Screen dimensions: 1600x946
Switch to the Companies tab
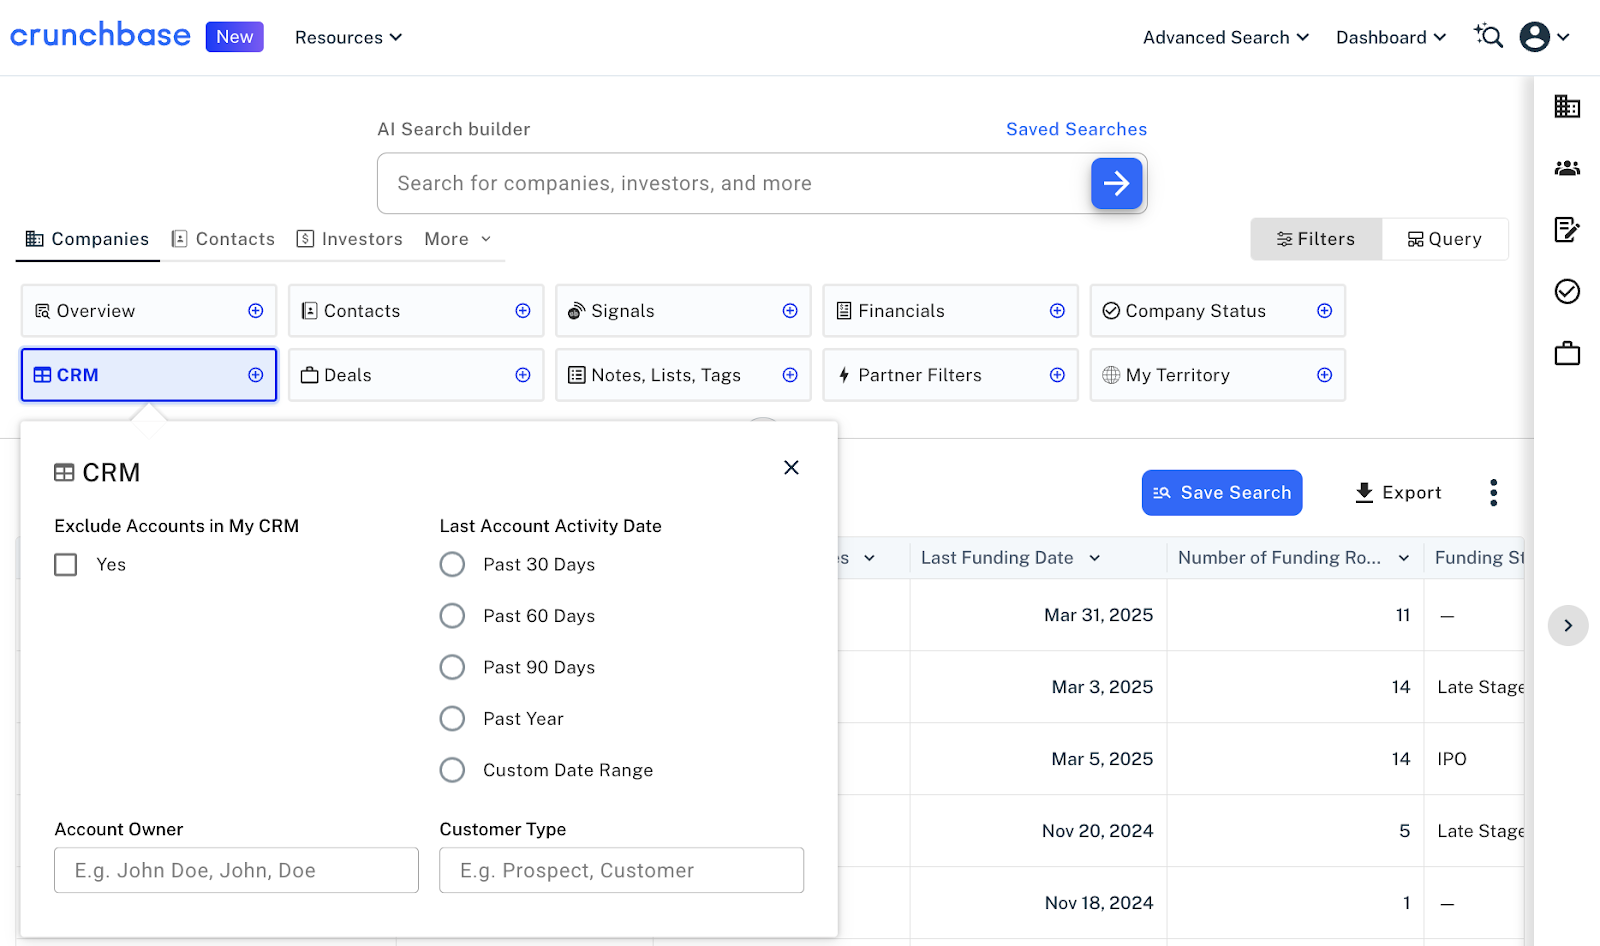pos(87,239)
